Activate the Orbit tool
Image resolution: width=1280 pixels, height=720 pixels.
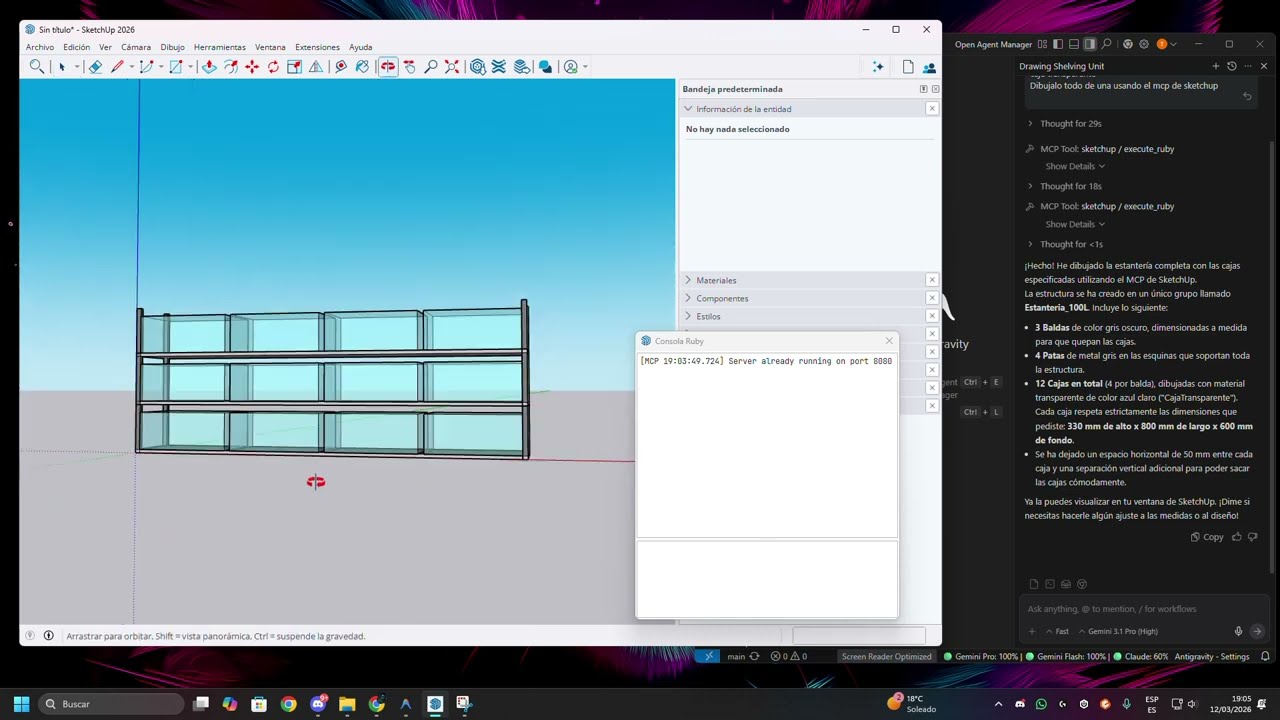tap(388, 67)
